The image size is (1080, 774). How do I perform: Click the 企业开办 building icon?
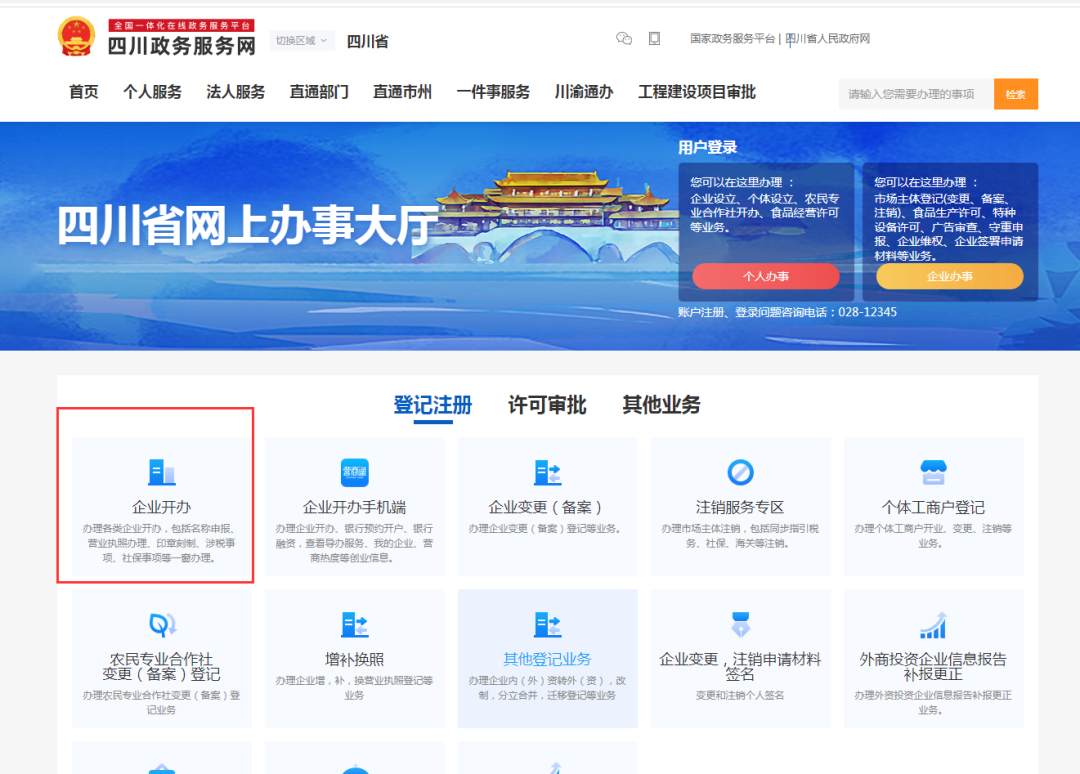click(162, 472)
